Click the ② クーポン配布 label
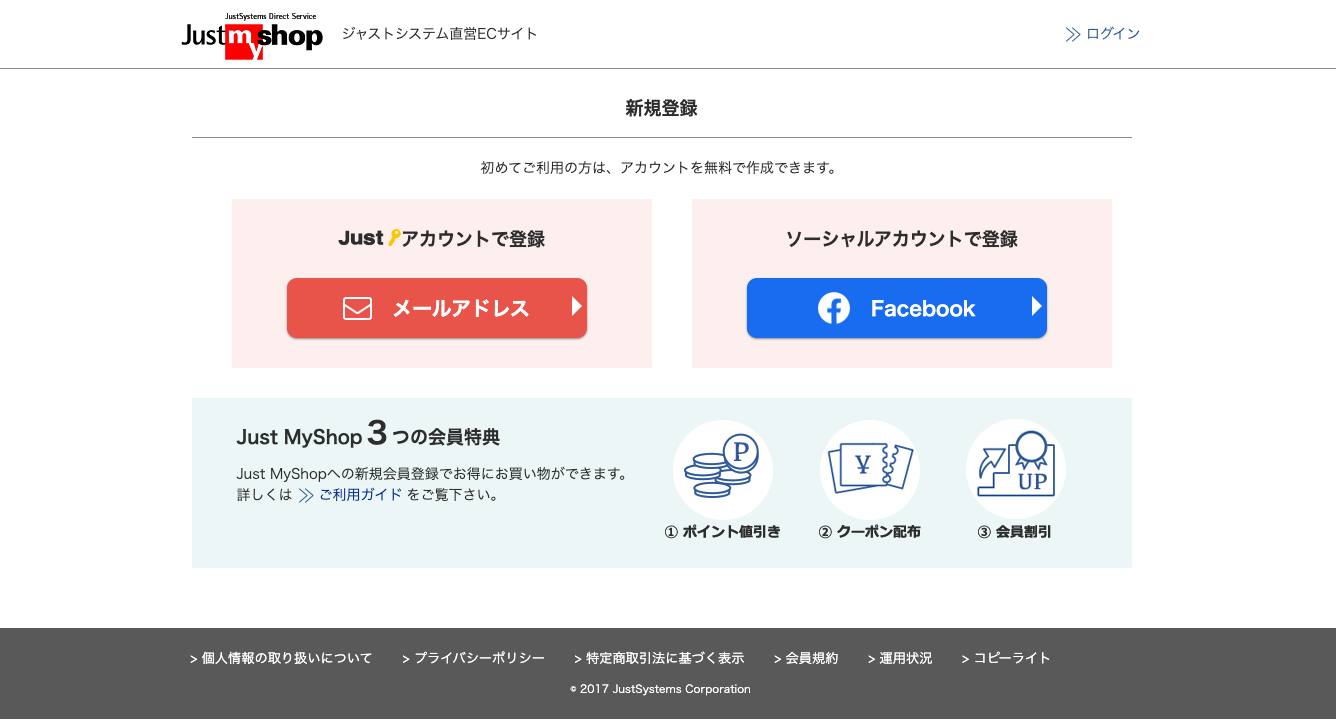The image size is (1336, 725). [869, 532]
